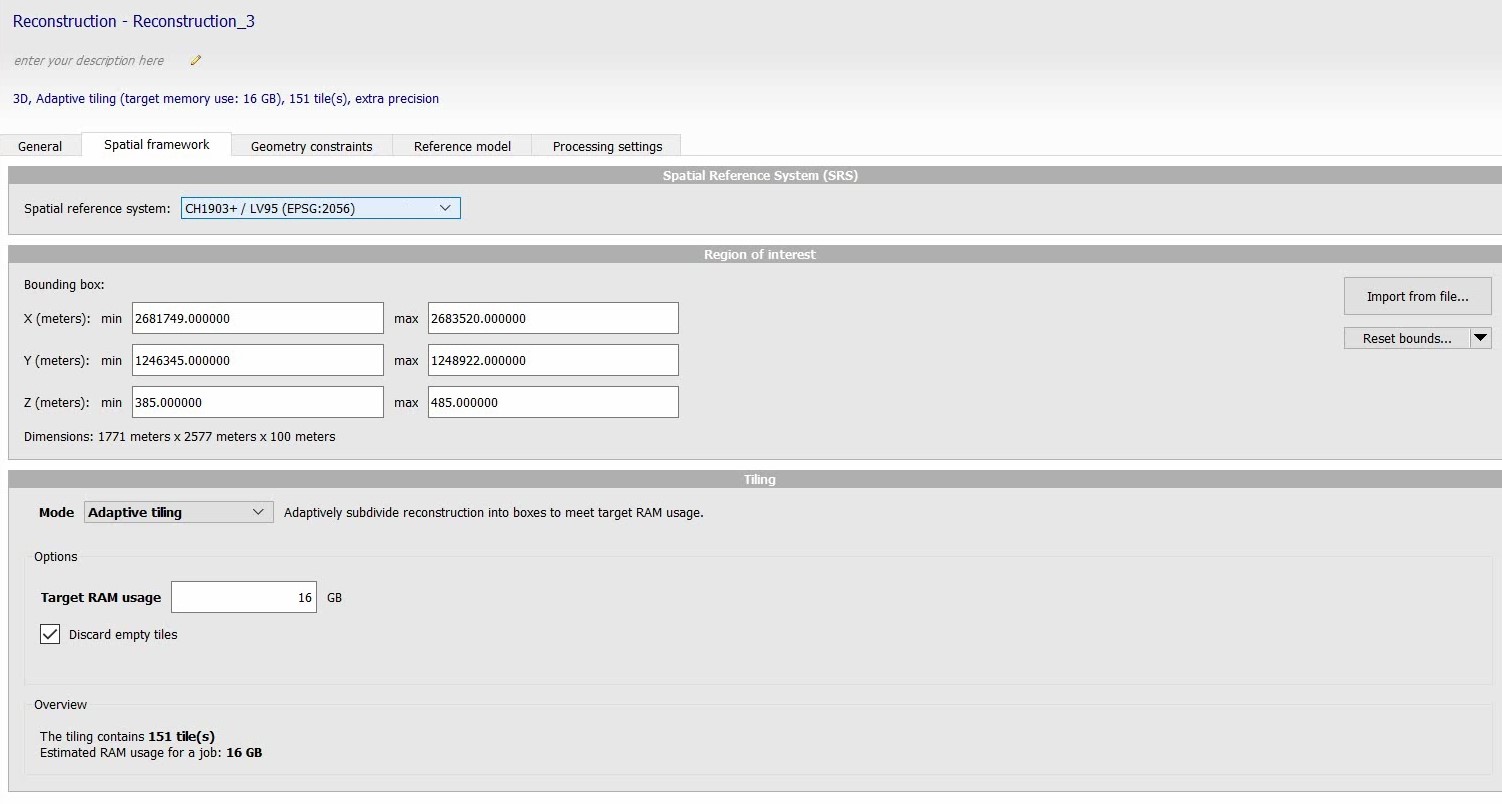The height and width of the screenshot is (804, 1502).
Task: Select the Spatial framework tab
Action: [x=156, y=145]
